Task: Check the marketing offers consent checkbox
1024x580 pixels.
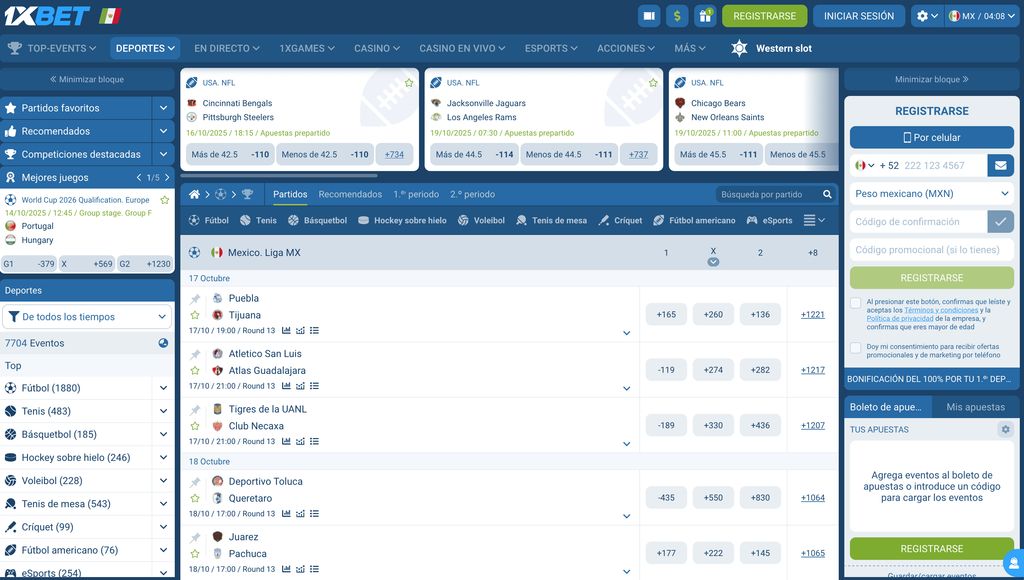Action: 856,347
